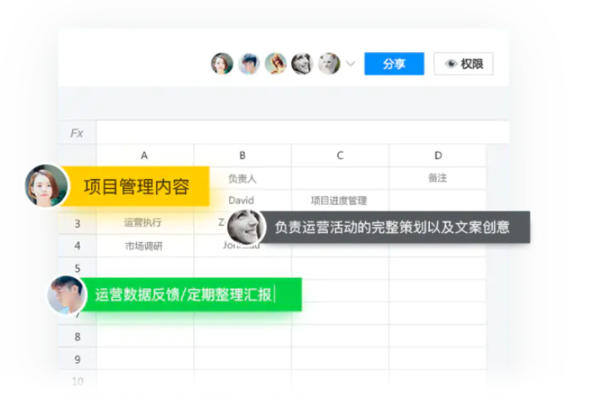Image resolution: width=600 pixels, height=398 pixels.
Task: Click the eye icon in the 权限 button
Action: tap(452, 64)
